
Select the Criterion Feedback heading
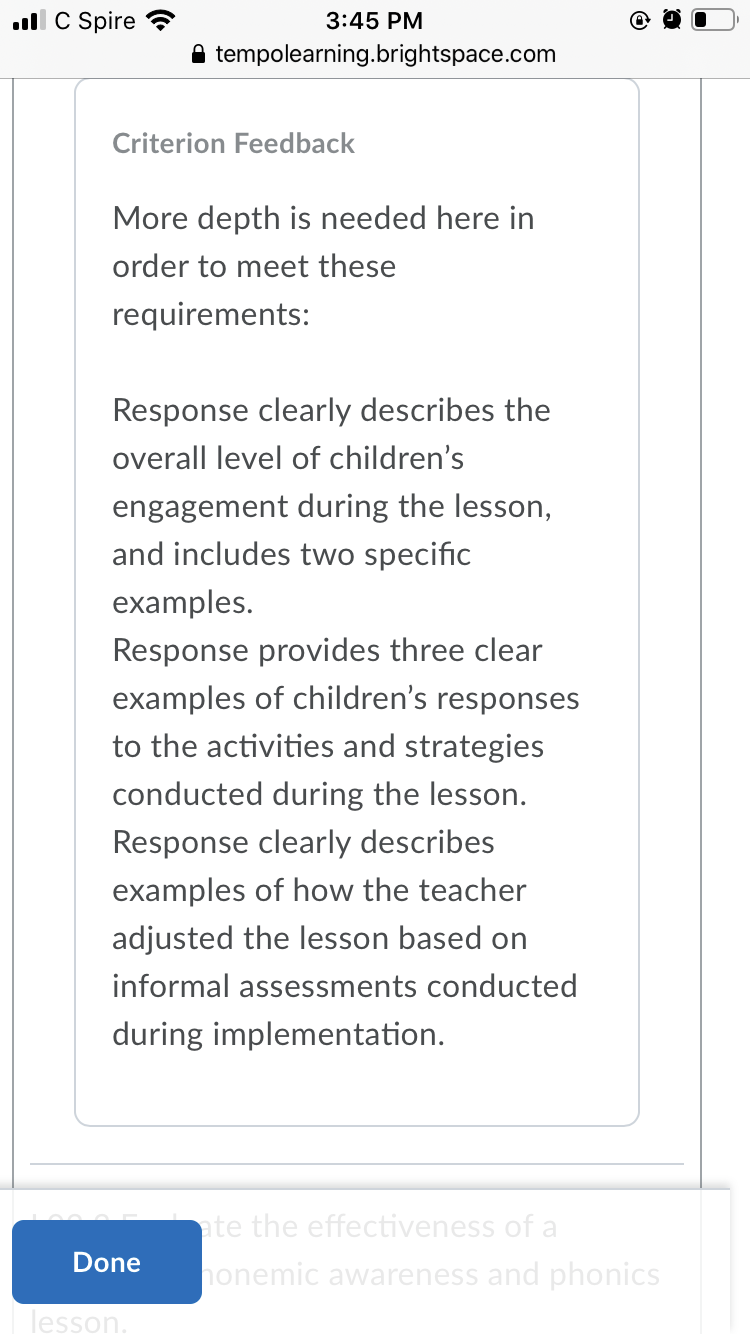(233, 143)
